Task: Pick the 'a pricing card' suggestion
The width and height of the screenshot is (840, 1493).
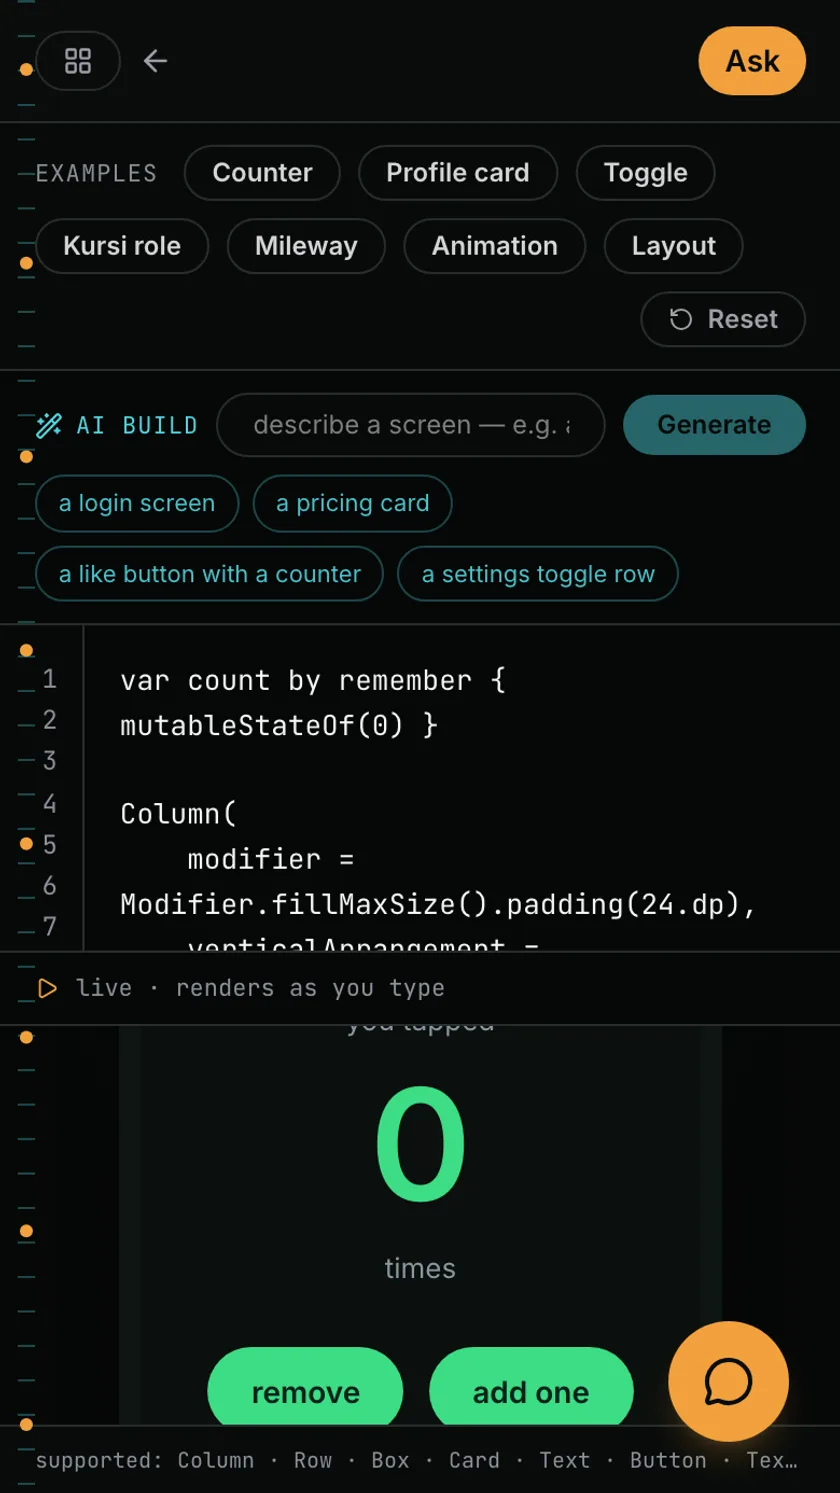Action: pyautogui.click(x=353, y=503)
